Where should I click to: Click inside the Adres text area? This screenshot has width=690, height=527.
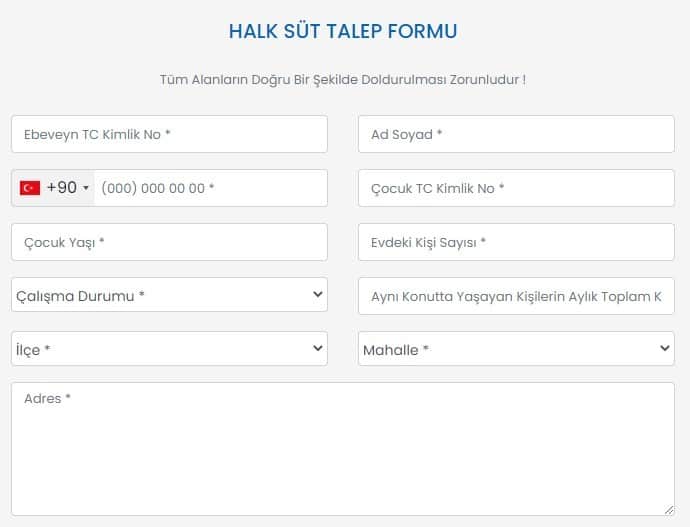pyautogui.click(x=343, y=449)
